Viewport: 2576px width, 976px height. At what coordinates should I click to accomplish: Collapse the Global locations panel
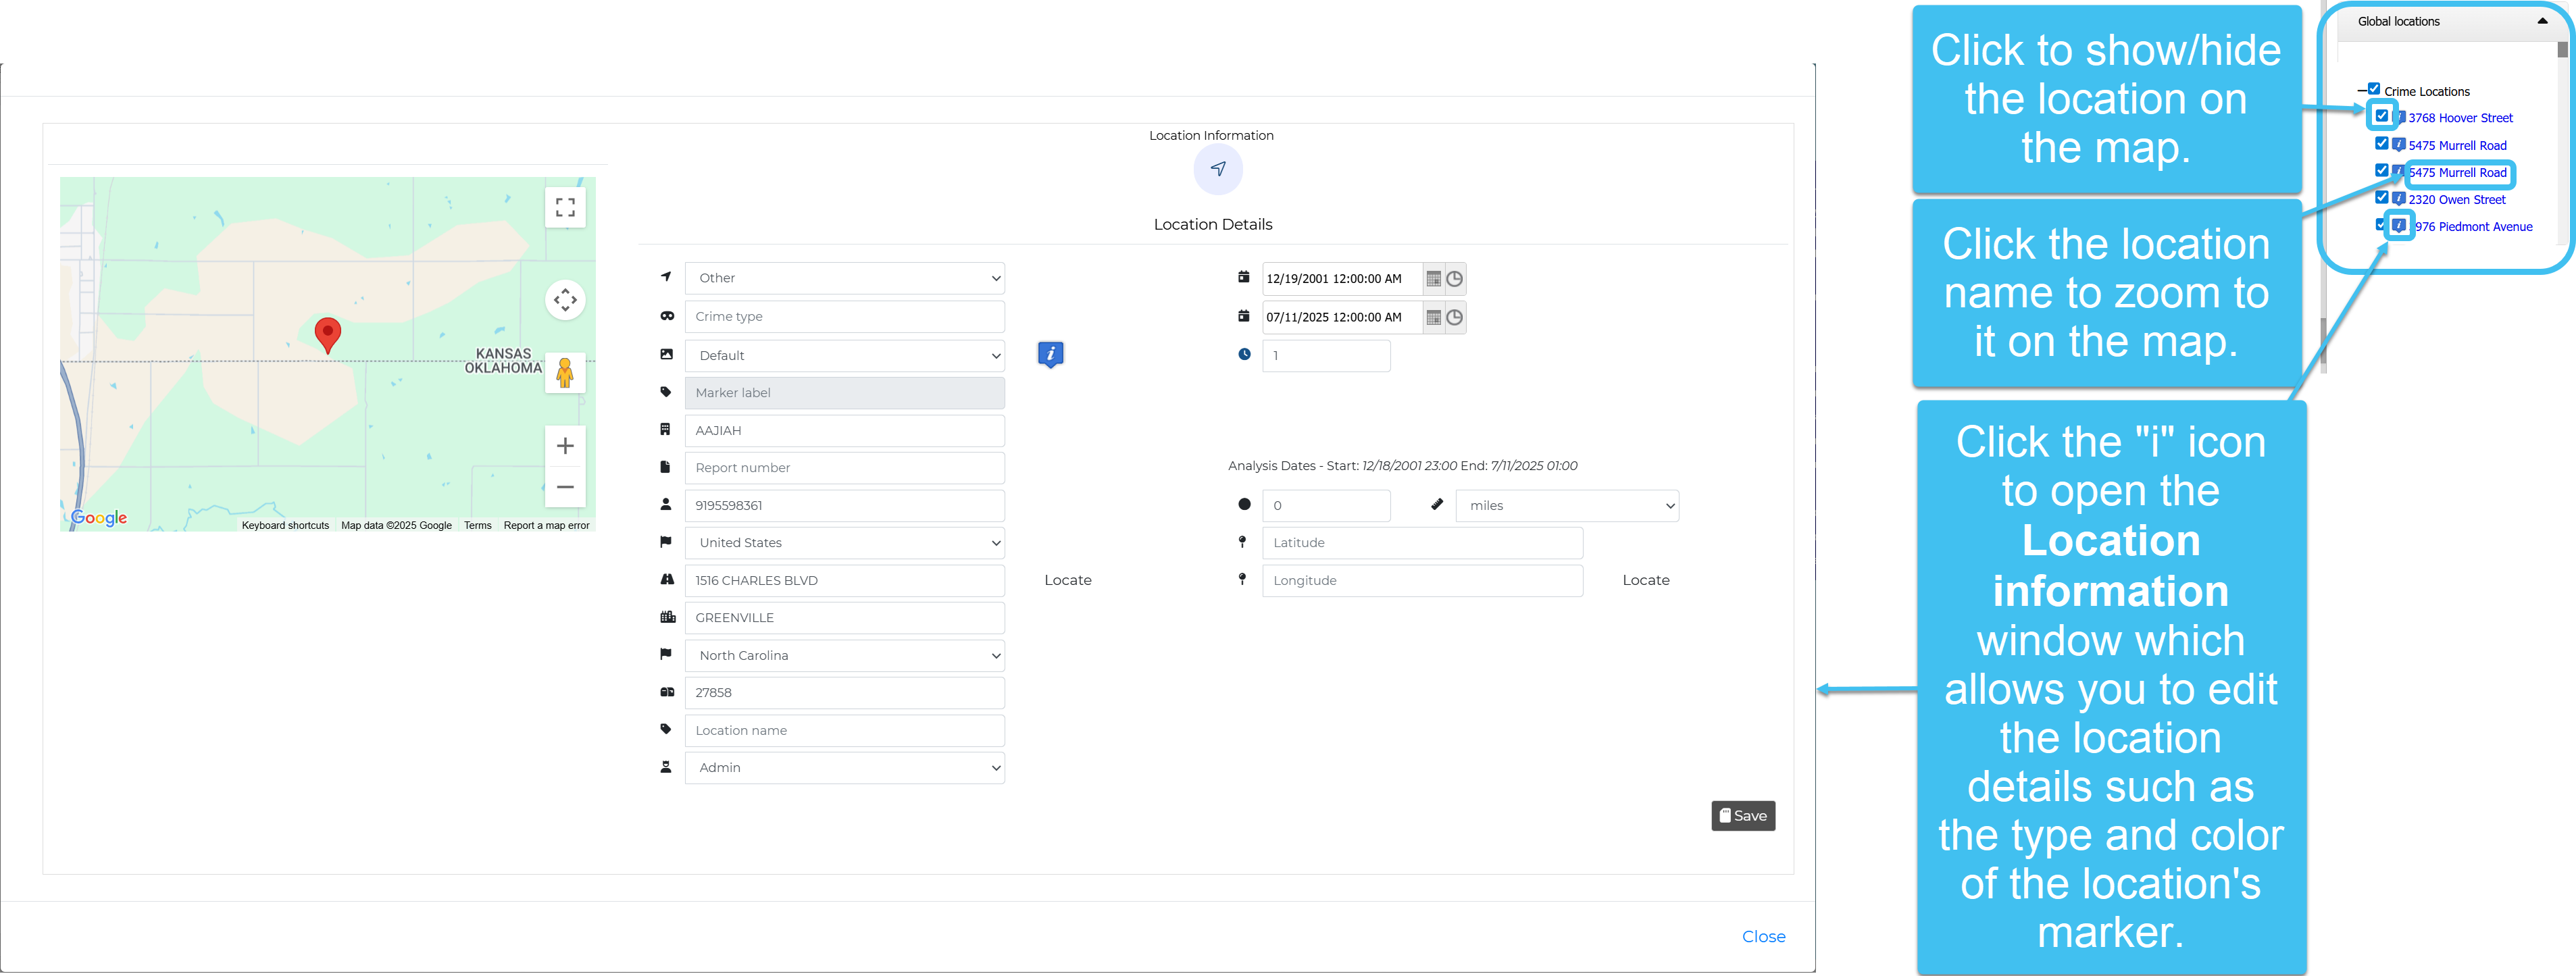coord(2542,21)
